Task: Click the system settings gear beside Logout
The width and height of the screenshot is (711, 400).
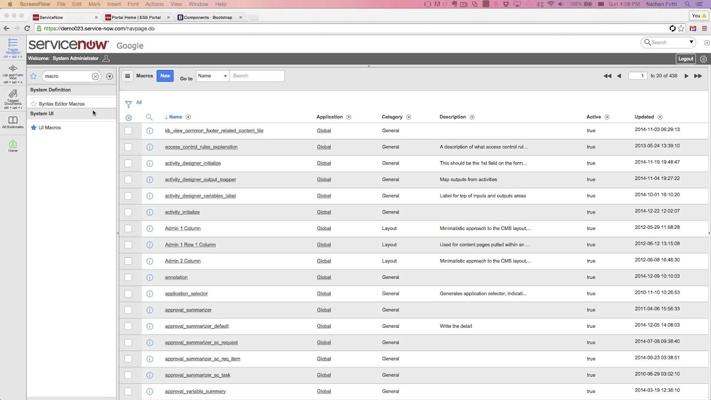Action: [x=703, y=59]
